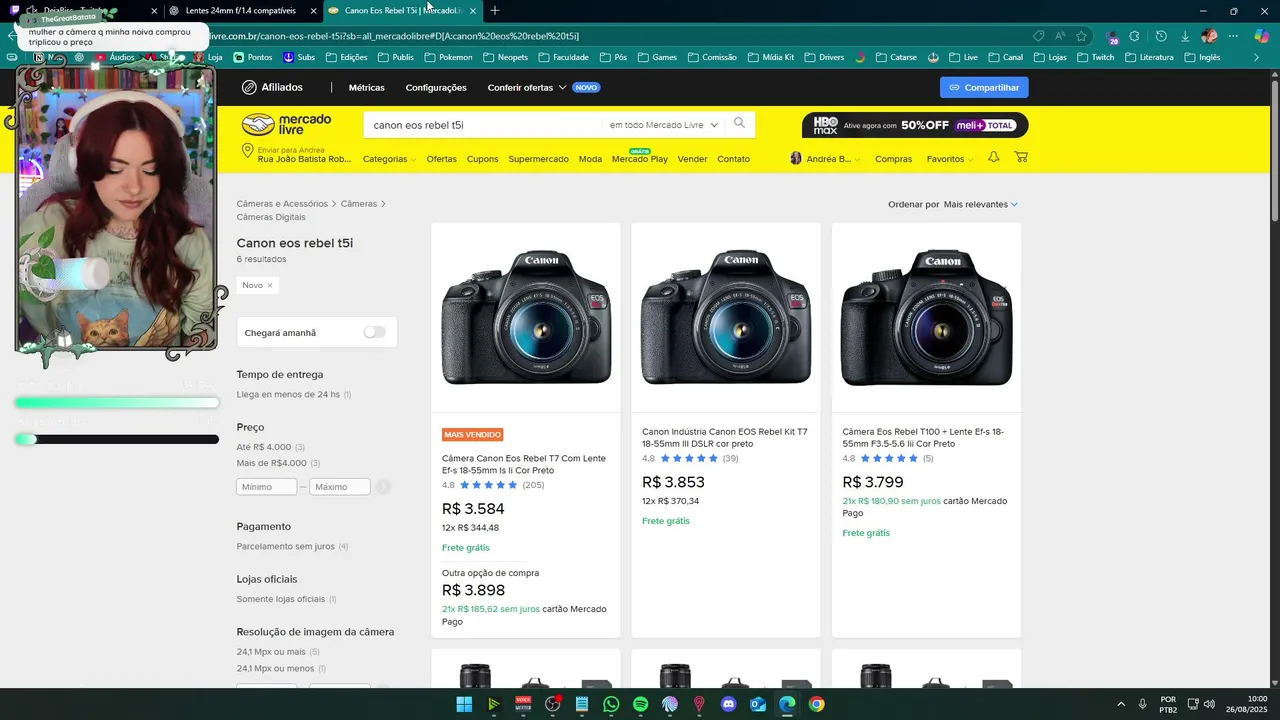Expand the Categorias menu
The image size is (1280, 720).
click(388, 159)
